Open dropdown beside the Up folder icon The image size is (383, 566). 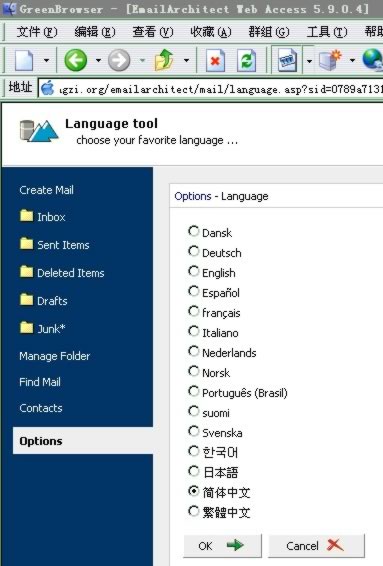pyautogui.click(x=186, y=60)
